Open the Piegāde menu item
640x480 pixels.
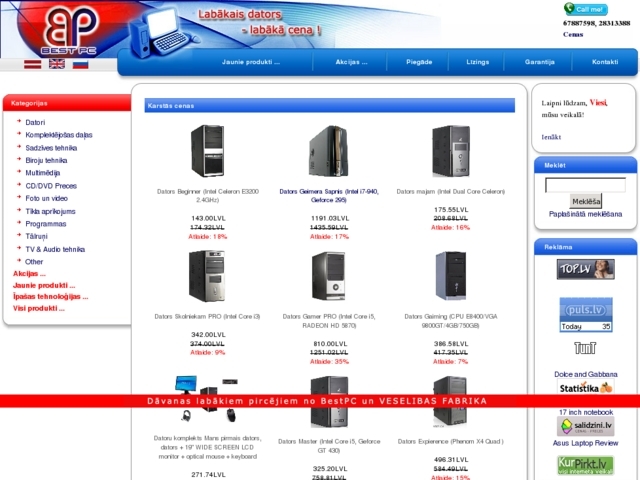point(419,62)
